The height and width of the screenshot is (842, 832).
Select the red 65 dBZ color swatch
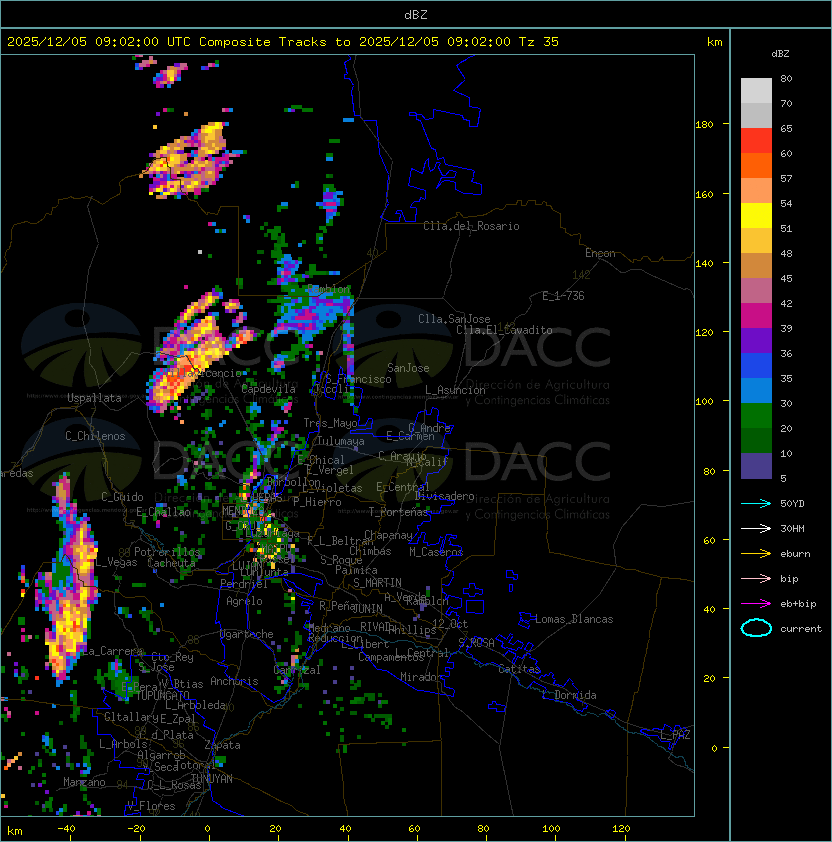click(x=756, y=141)
